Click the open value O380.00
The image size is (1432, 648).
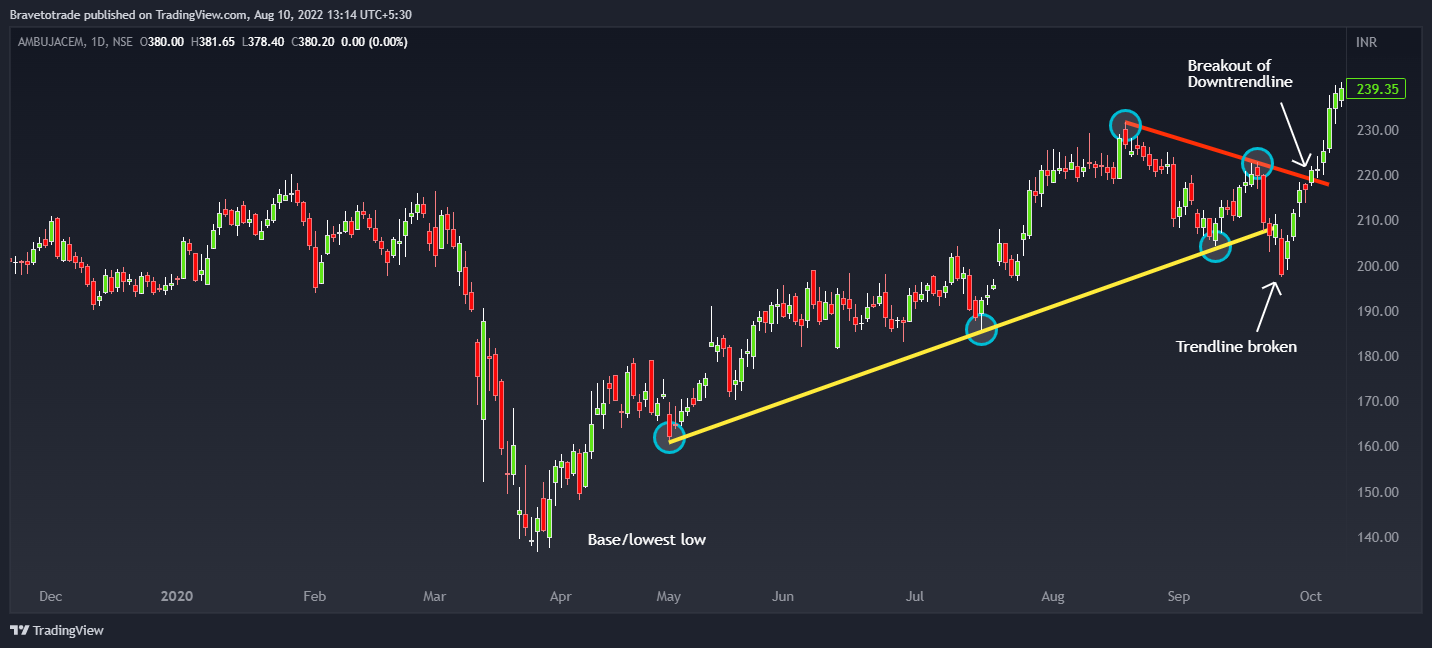[x=162, y=42]
